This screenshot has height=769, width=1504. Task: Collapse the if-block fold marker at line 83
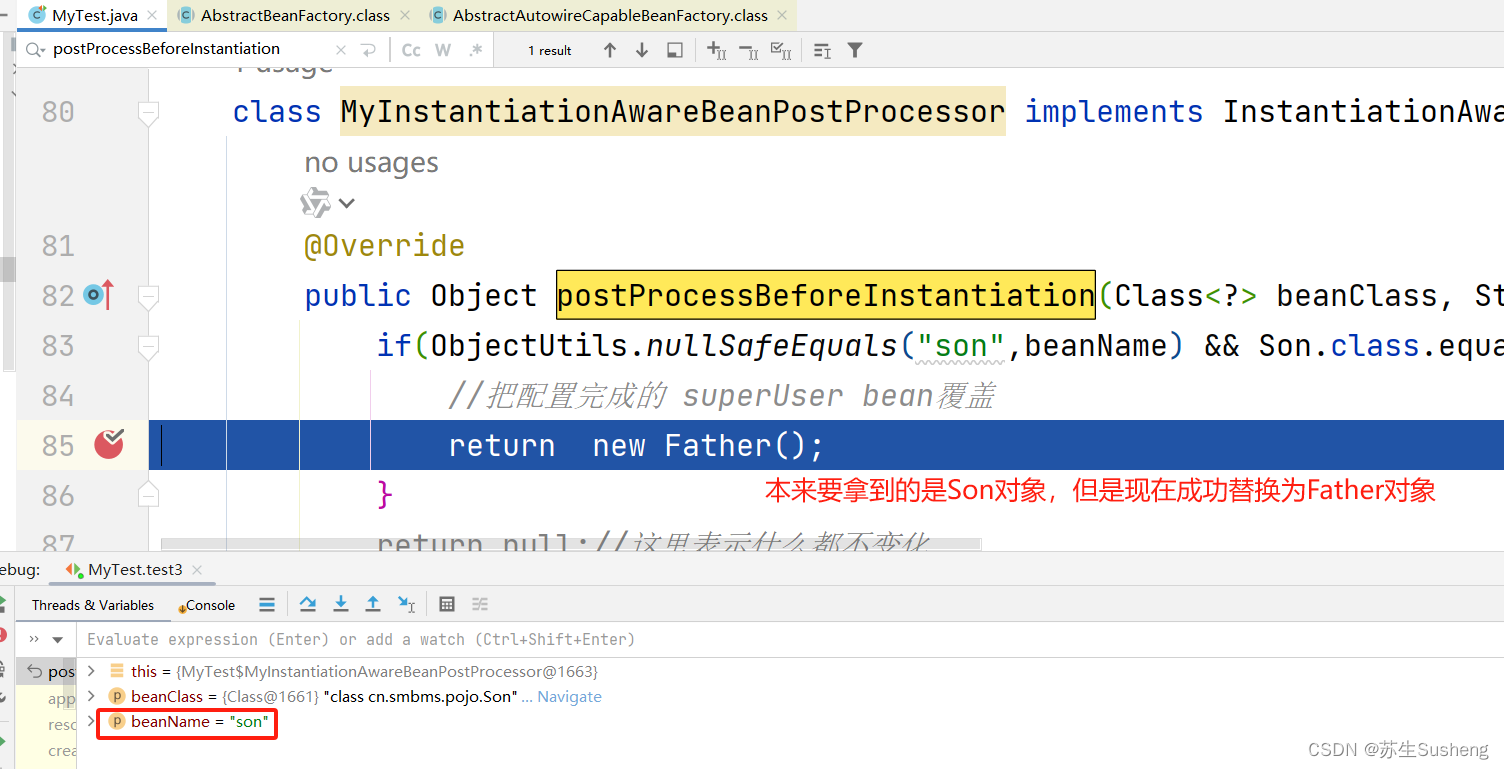[148, 347]
